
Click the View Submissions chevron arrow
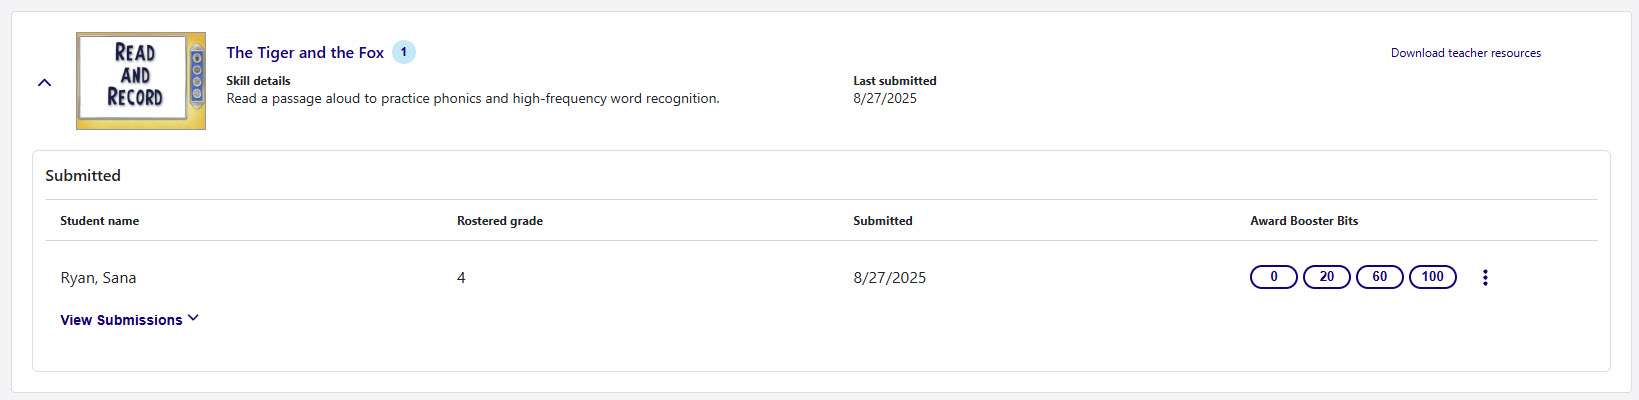[193, 318]
